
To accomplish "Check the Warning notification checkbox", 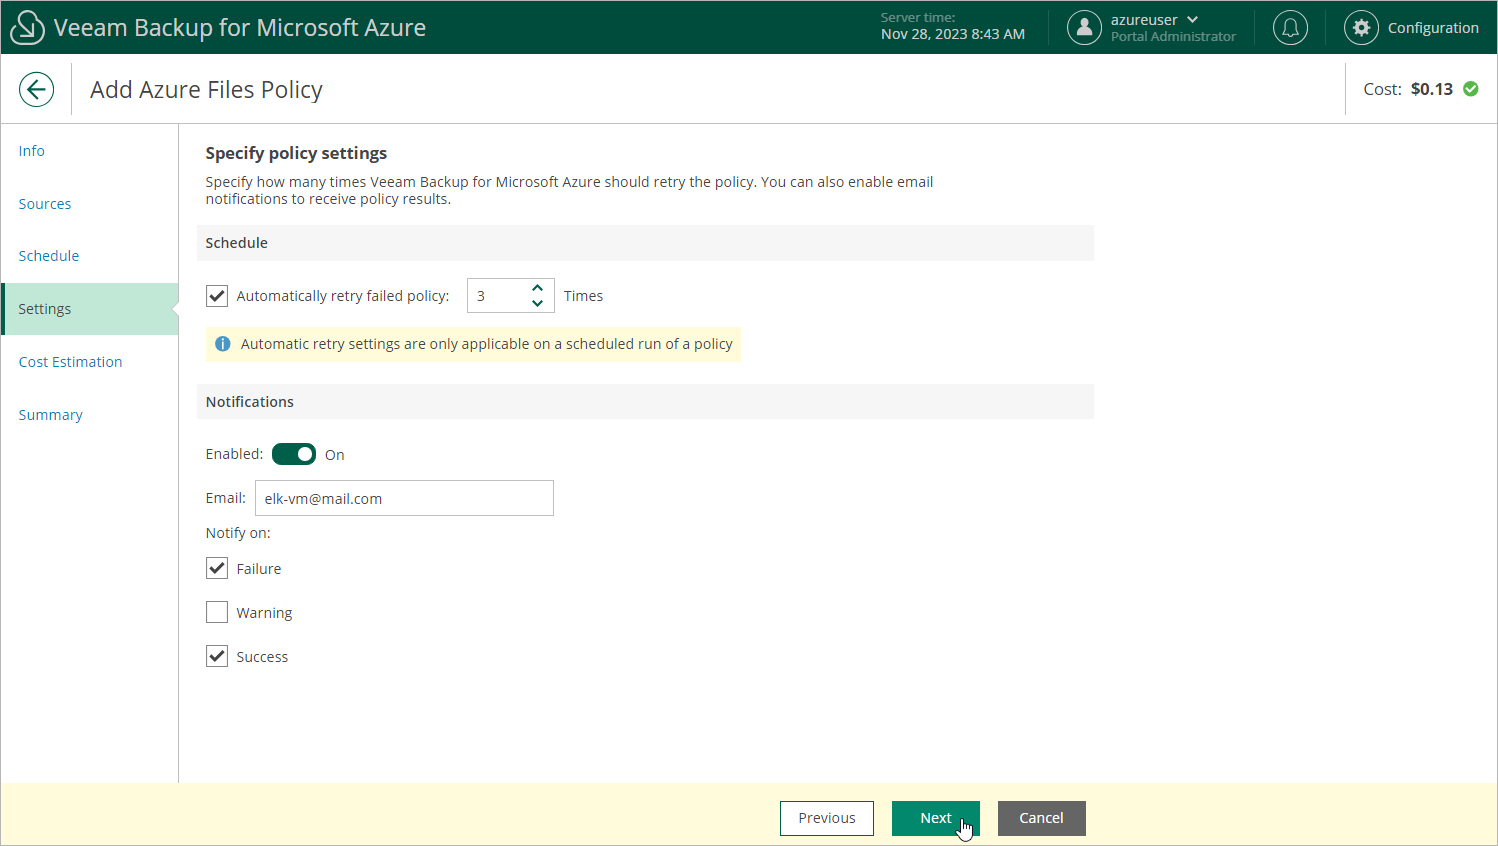I will 217,612.
